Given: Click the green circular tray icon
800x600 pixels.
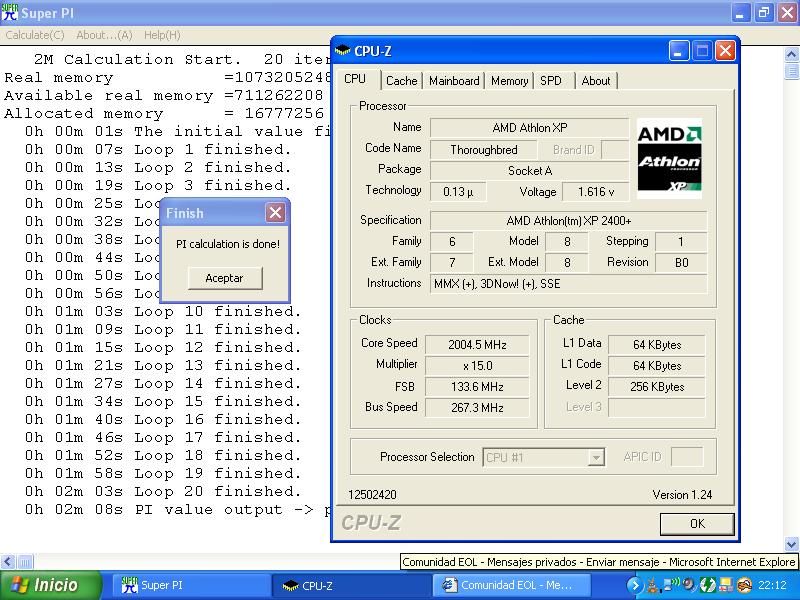Looking at the screenshot, I should click(707, 585).
